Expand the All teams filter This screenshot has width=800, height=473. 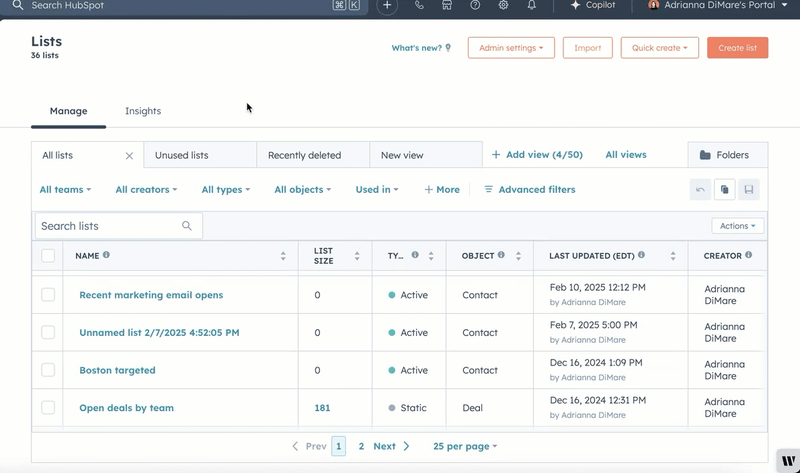(x=65, y=189)
